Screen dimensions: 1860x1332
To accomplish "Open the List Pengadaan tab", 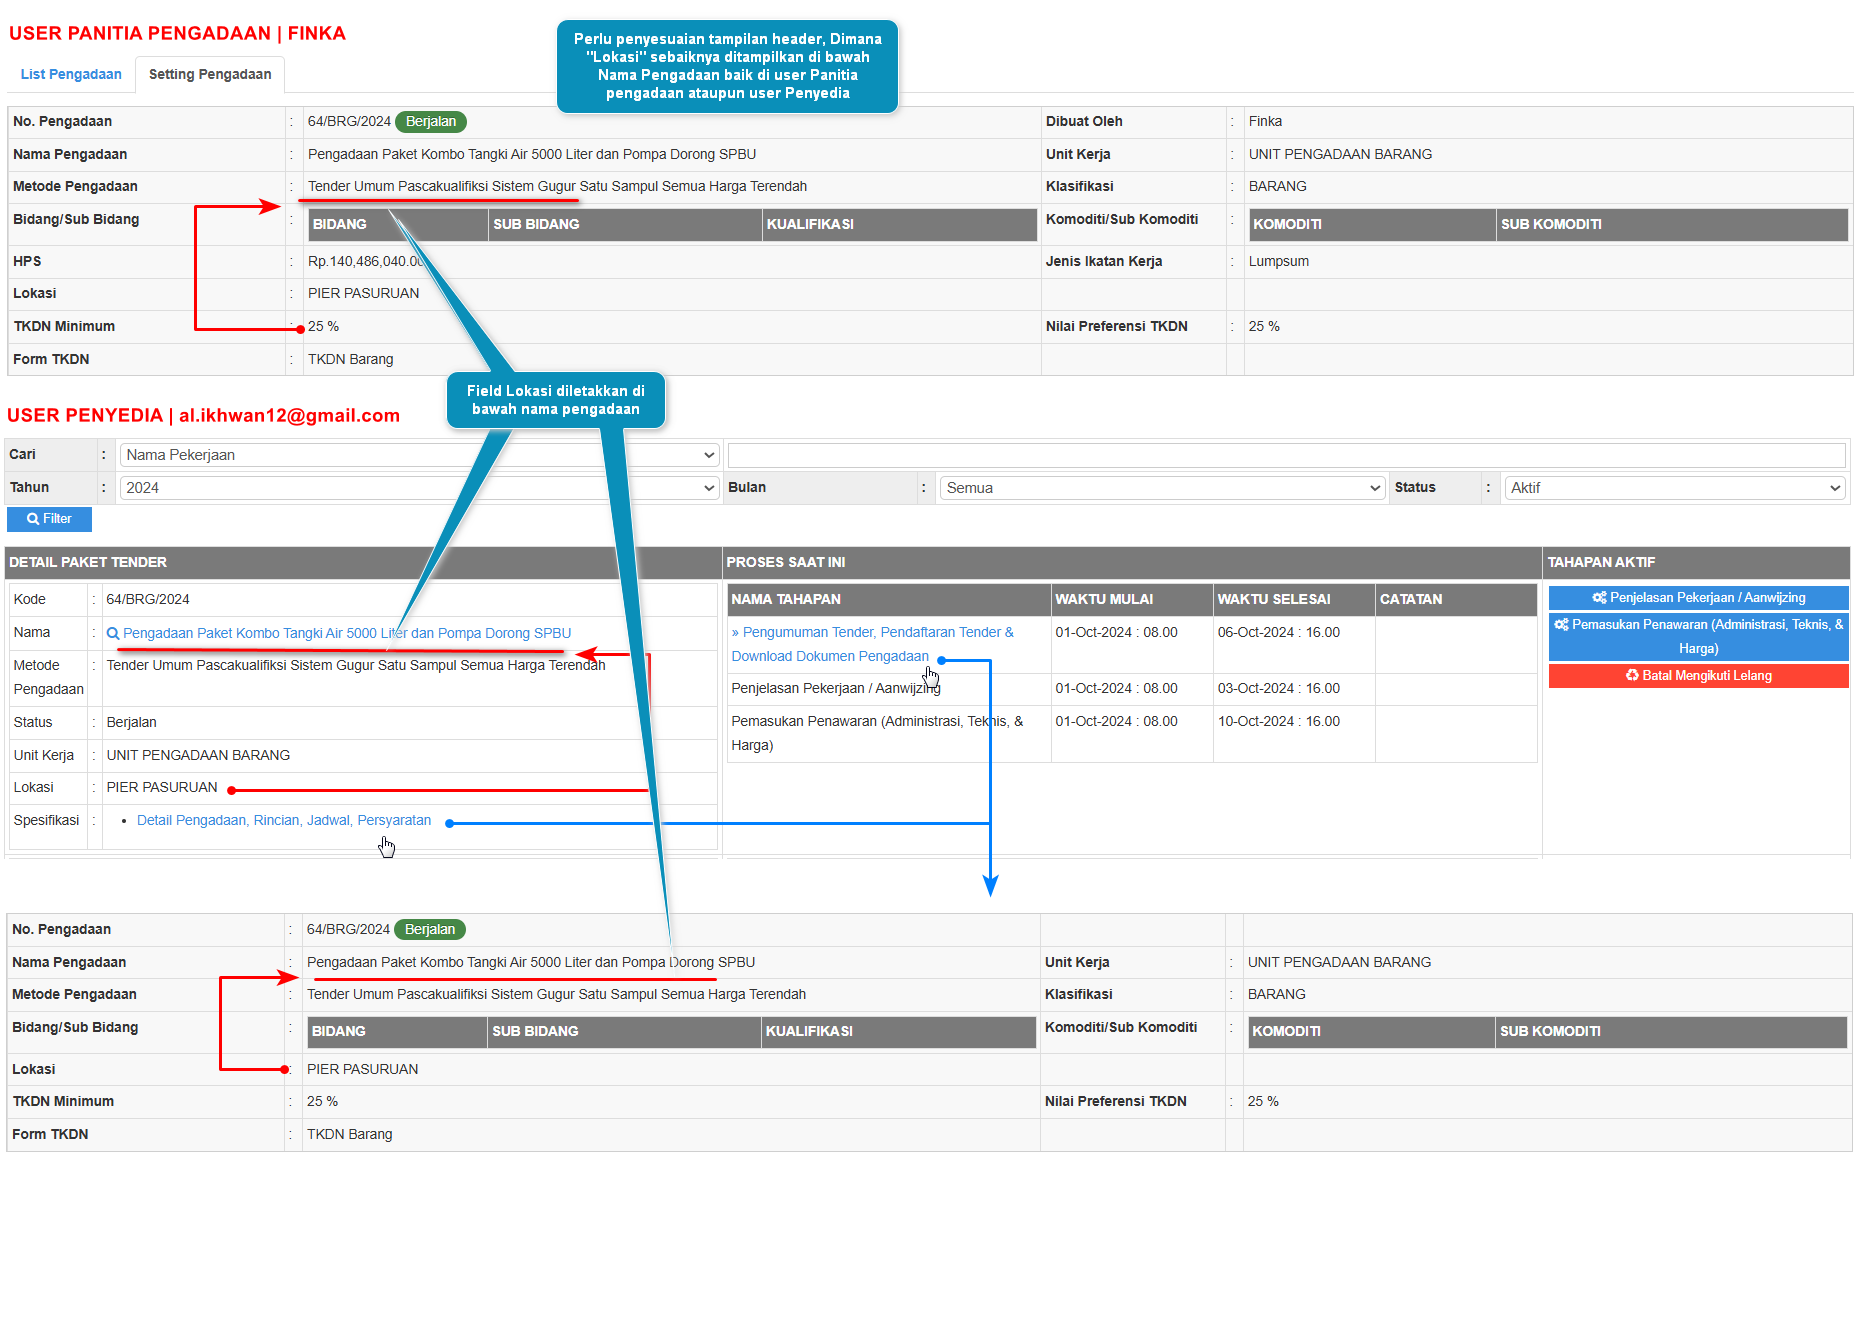I will pos(71,74).
